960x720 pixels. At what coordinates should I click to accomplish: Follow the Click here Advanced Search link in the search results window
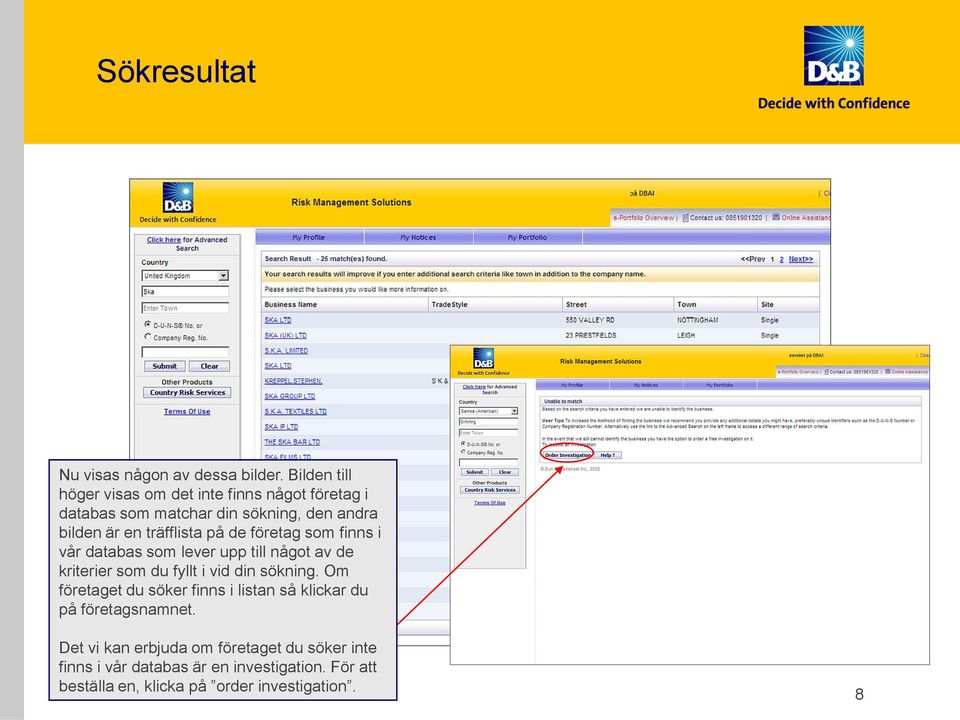pyautogui.click(x=163, y=239)
